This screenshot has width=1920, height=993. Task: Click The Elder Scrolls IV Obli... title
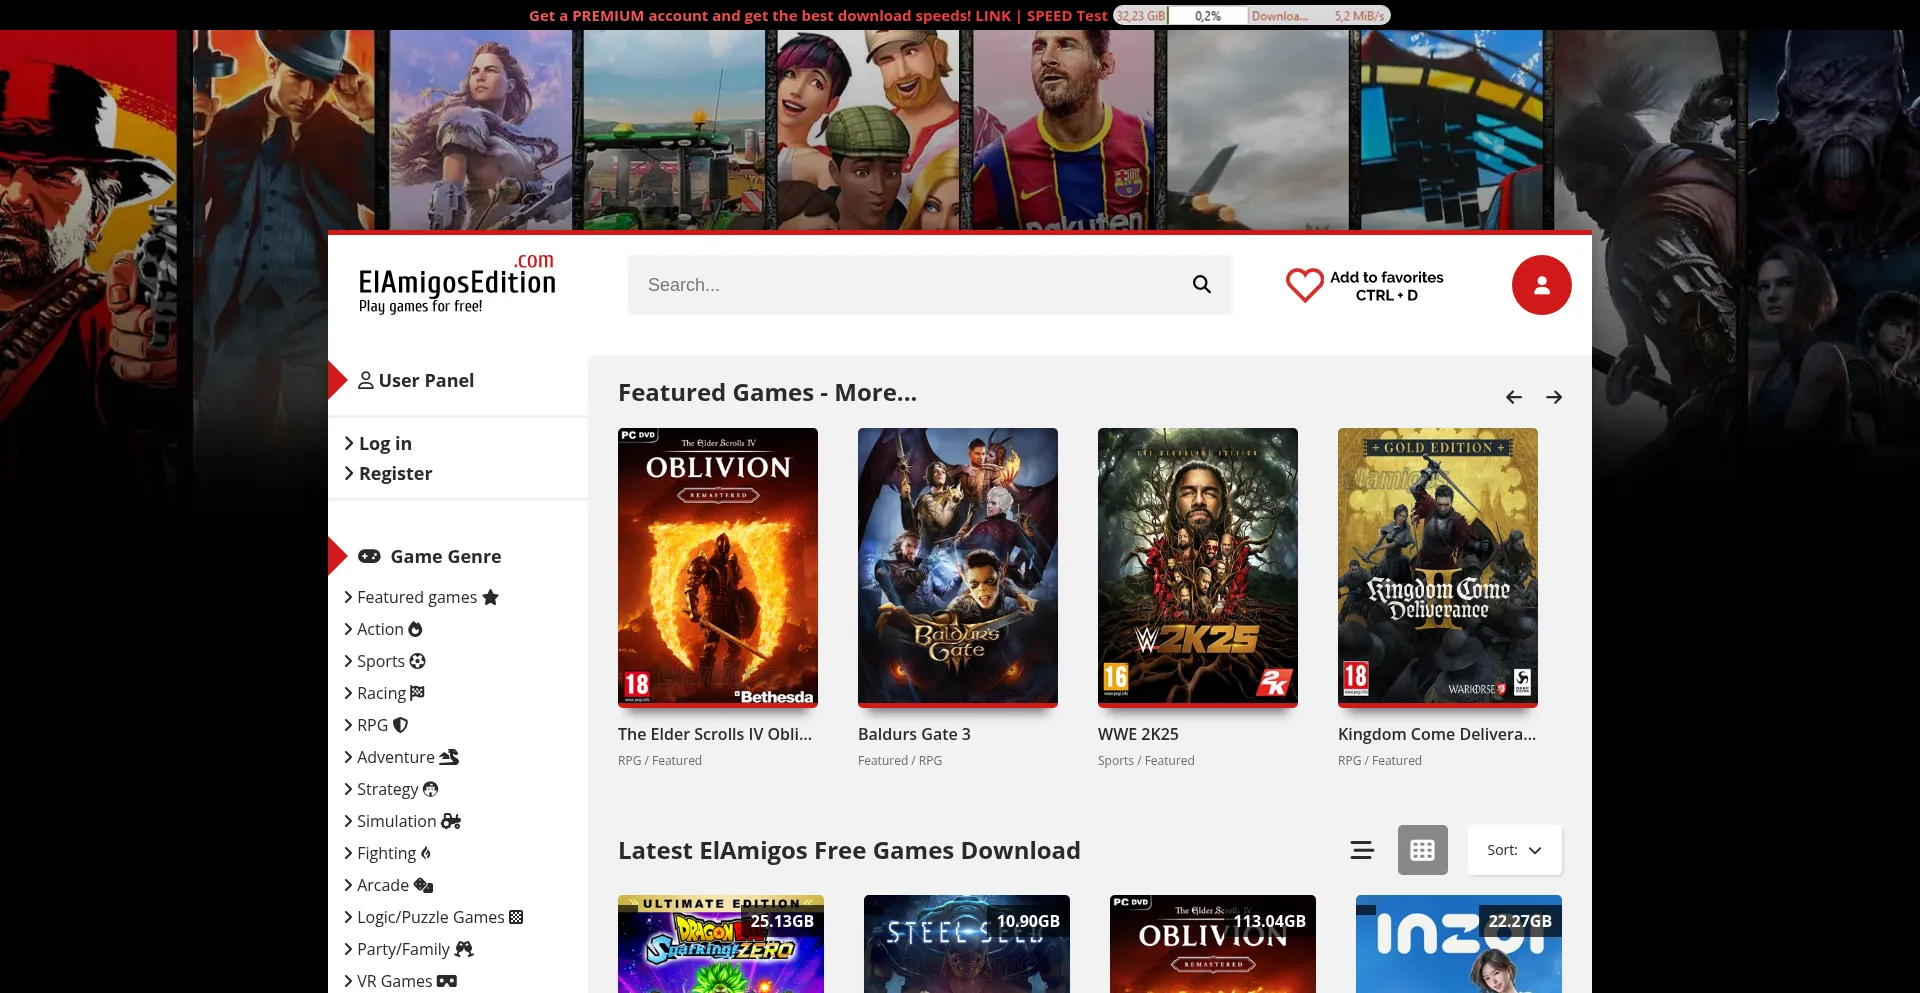(x=715, y=734)
